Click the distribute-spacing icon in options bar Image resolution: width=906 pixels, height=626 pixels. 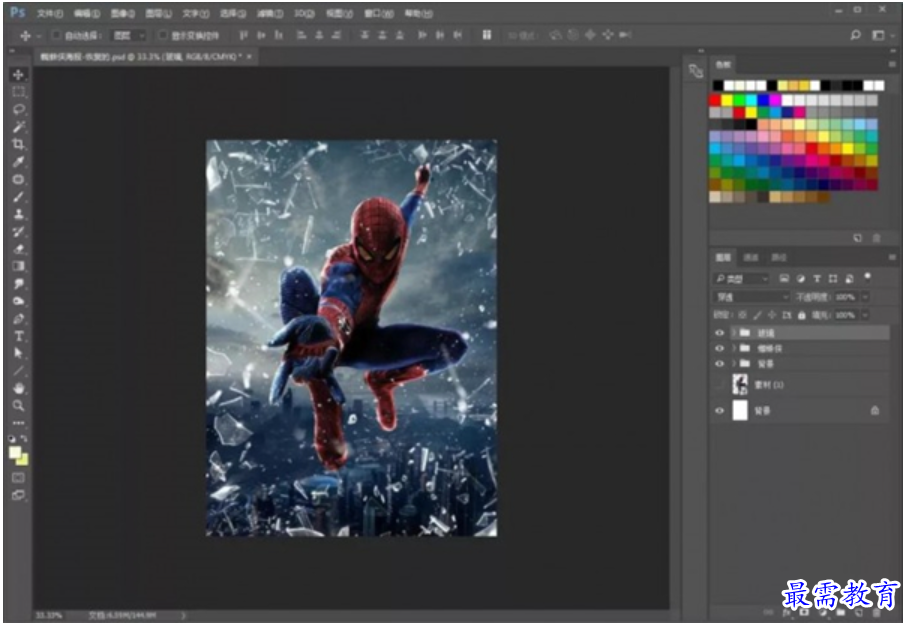pyautogui.click(x=487, y=35)
